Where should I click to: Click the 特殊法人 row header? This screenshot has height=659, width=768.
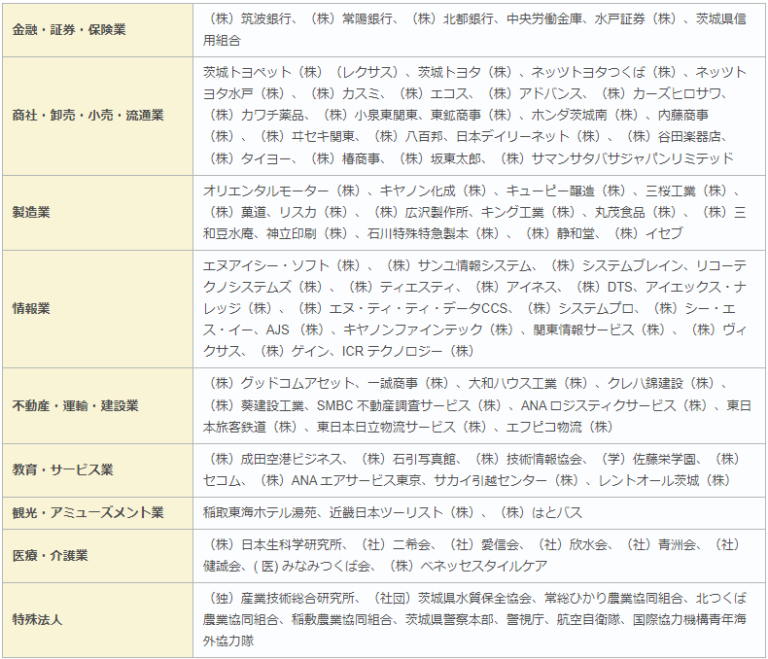(x=40, y=619)
